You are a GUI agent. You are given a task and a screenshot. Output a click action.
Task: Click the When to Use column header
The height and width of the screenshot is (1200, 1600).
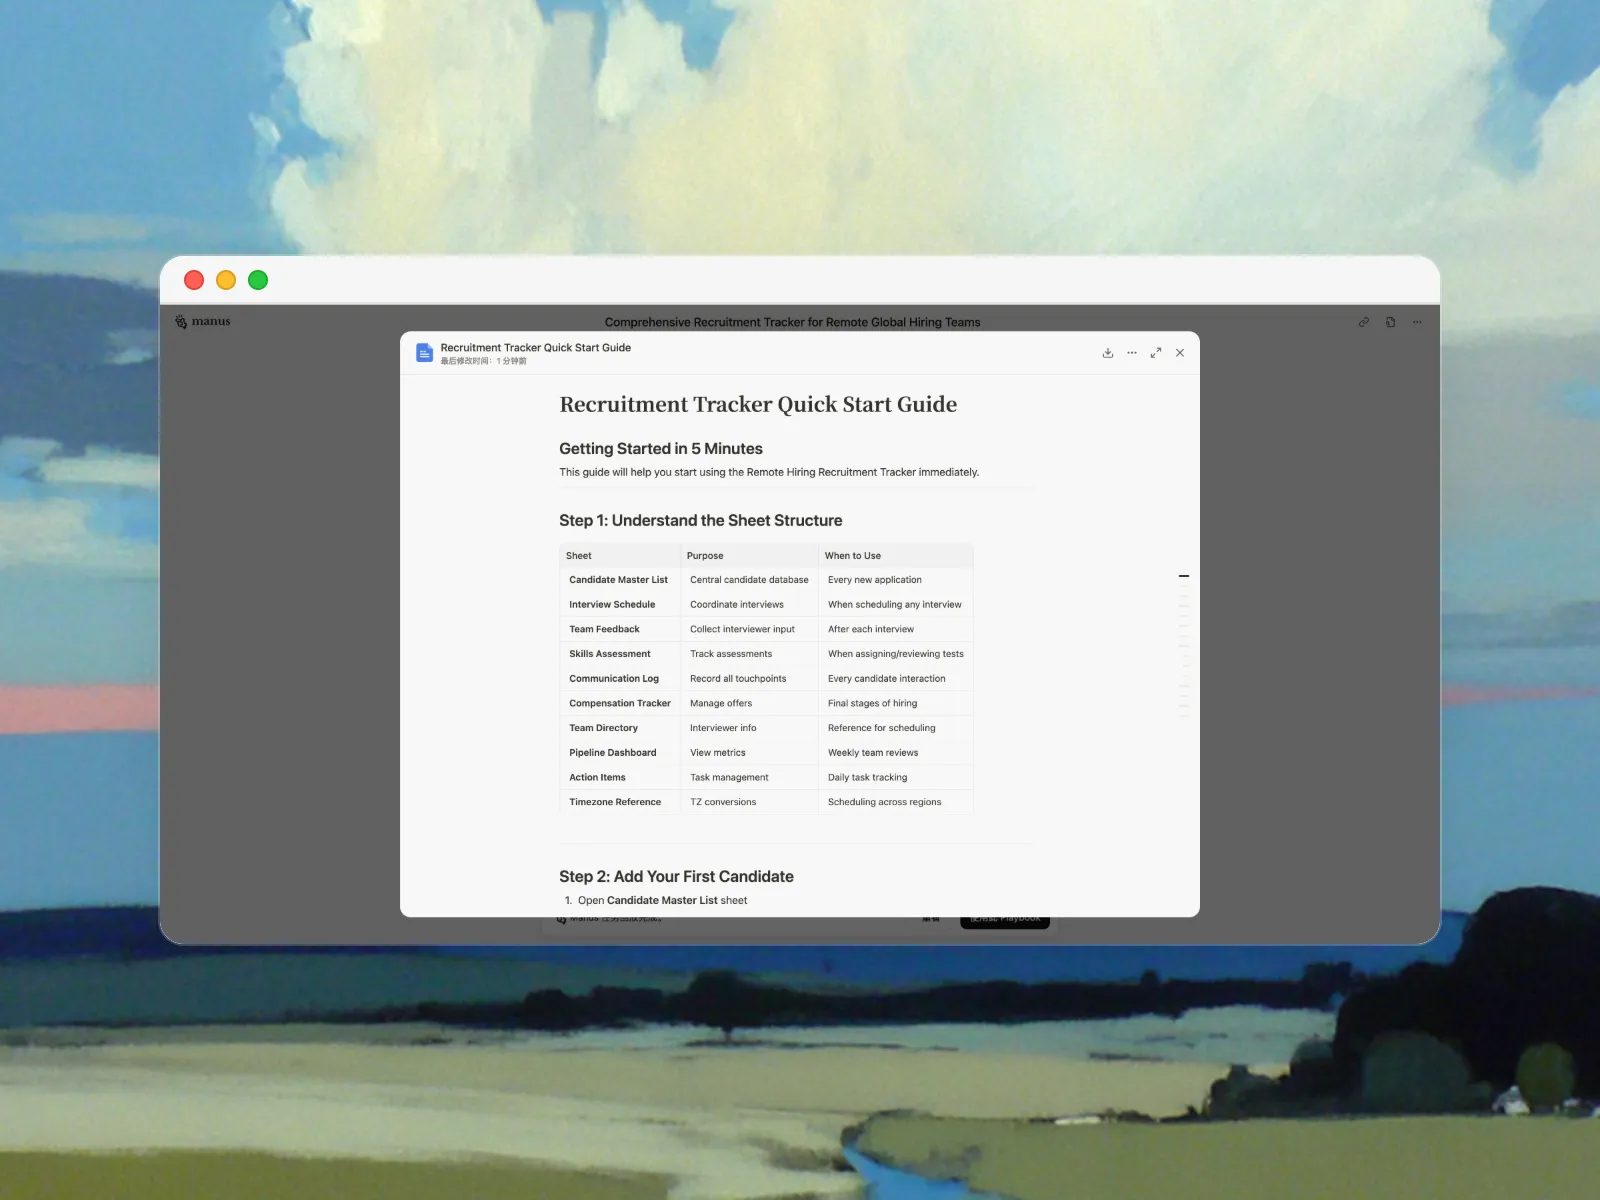point(853,556)
